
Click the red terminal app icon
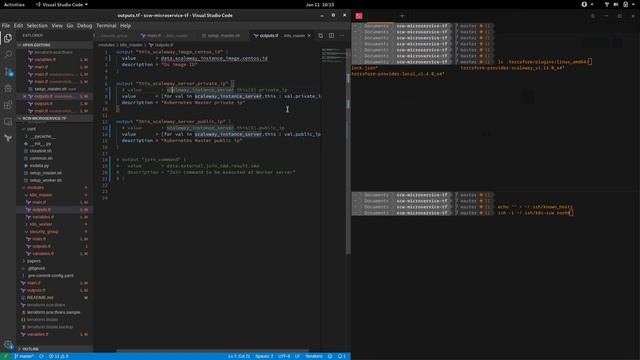(x=359, y=16)
